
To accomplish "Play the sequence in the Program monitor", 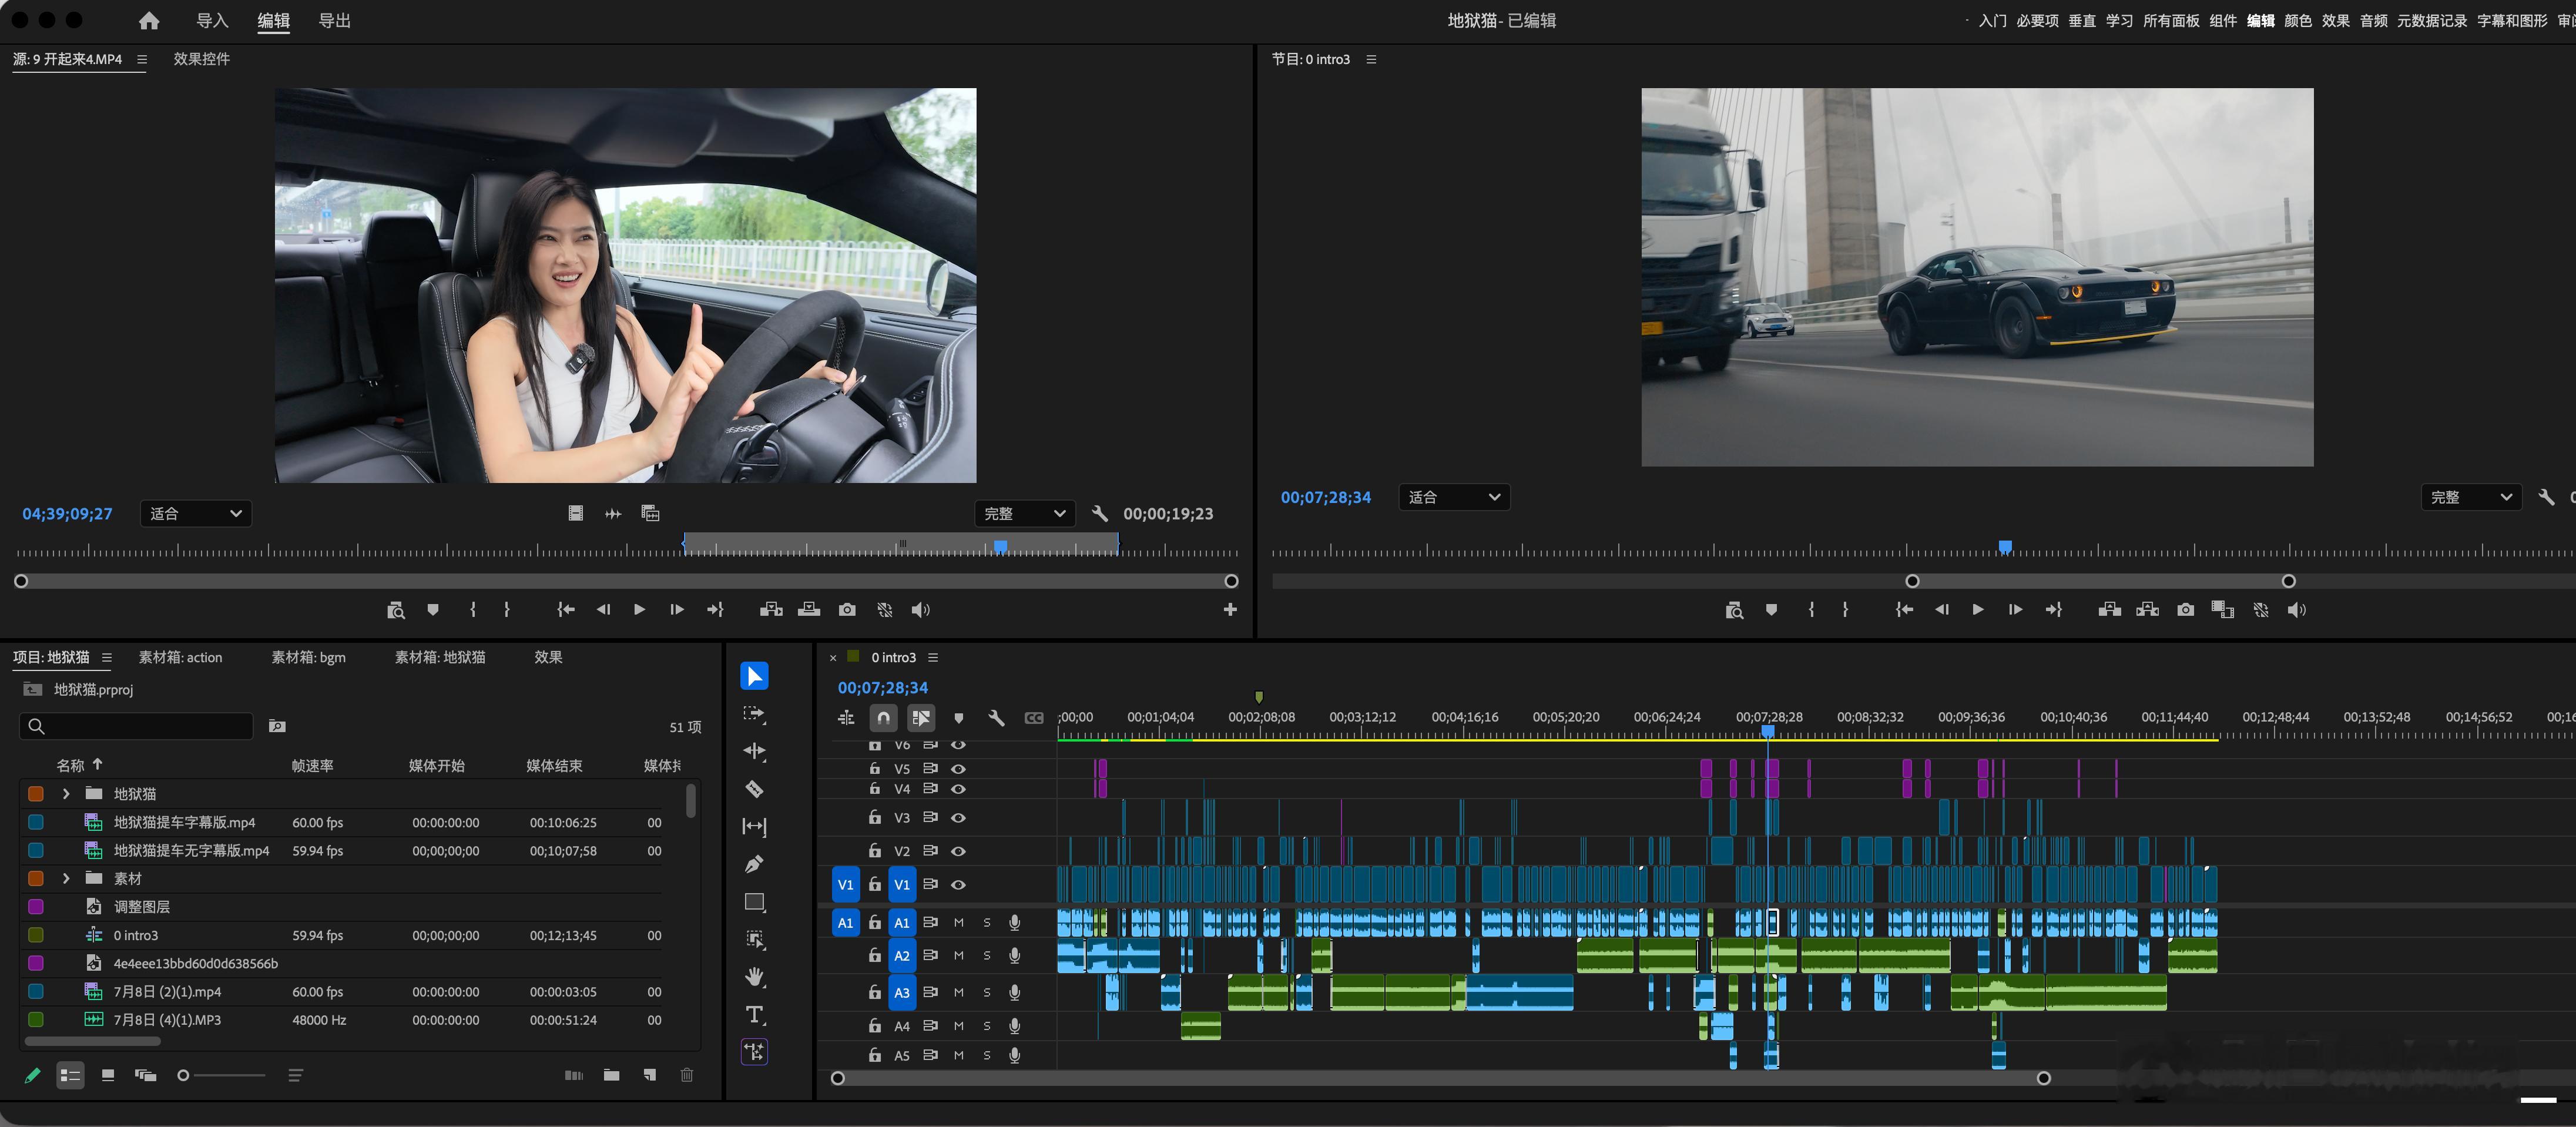I will (1977, 609).
